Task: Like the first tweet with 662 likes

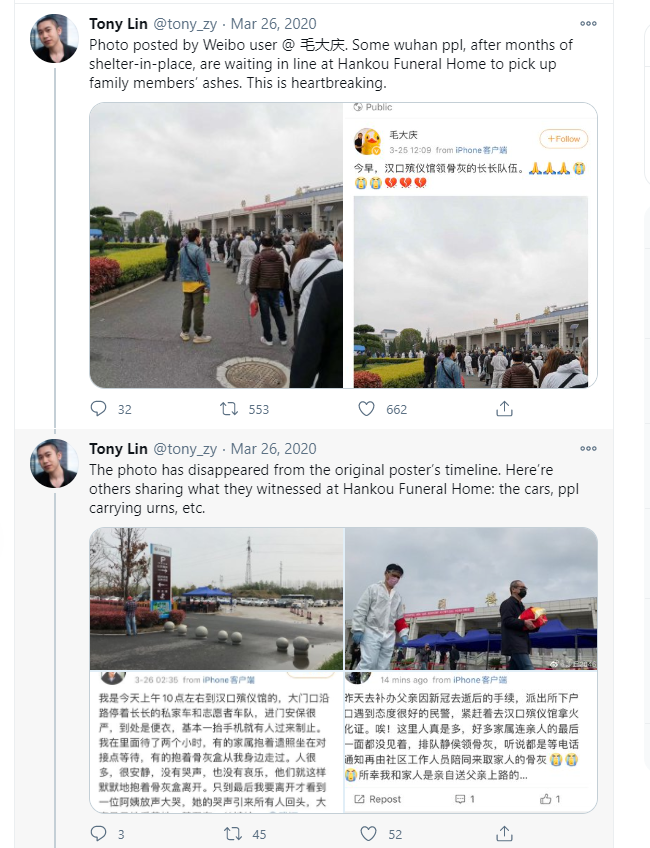Action: (x=367, y=408)
